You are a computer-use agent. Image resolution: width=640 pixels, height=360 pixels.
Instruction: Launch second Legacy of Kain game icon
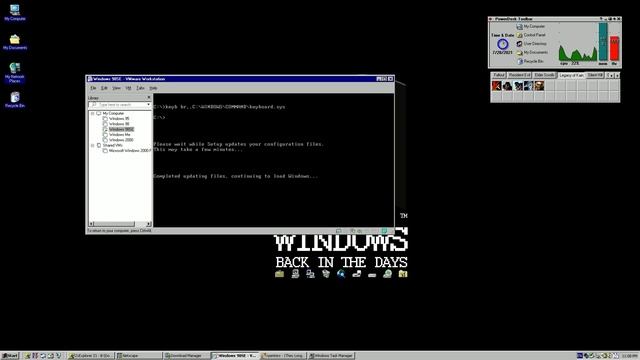coord(507,86)
